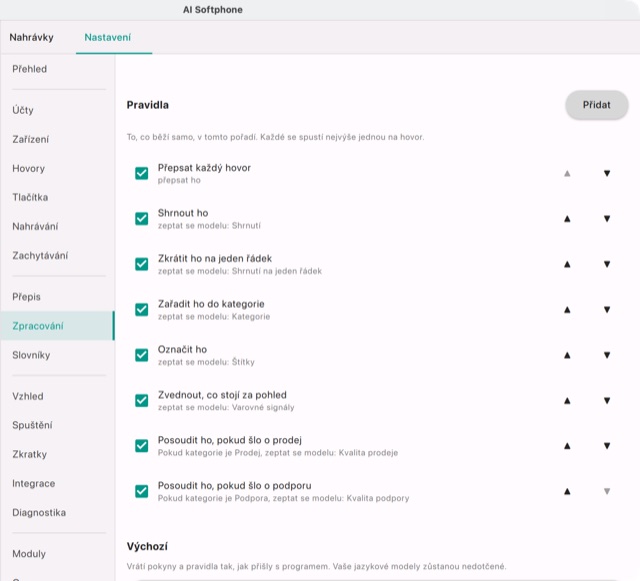Uncheck "Přepsat každý hovor" rule
640x581 pixels.
(142, 174)
